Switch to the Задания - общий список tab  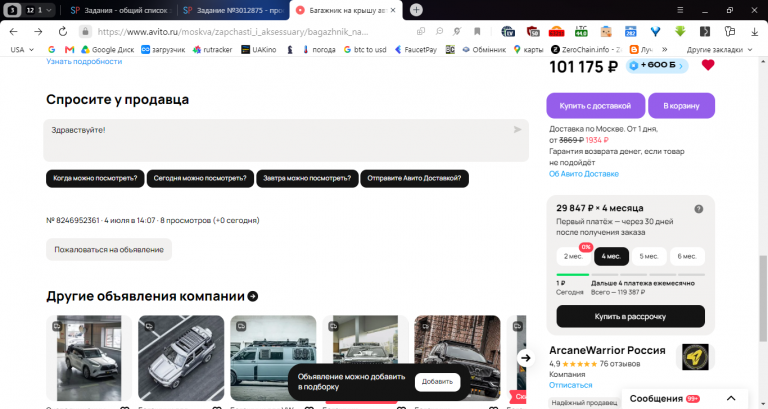click(119, 10)
